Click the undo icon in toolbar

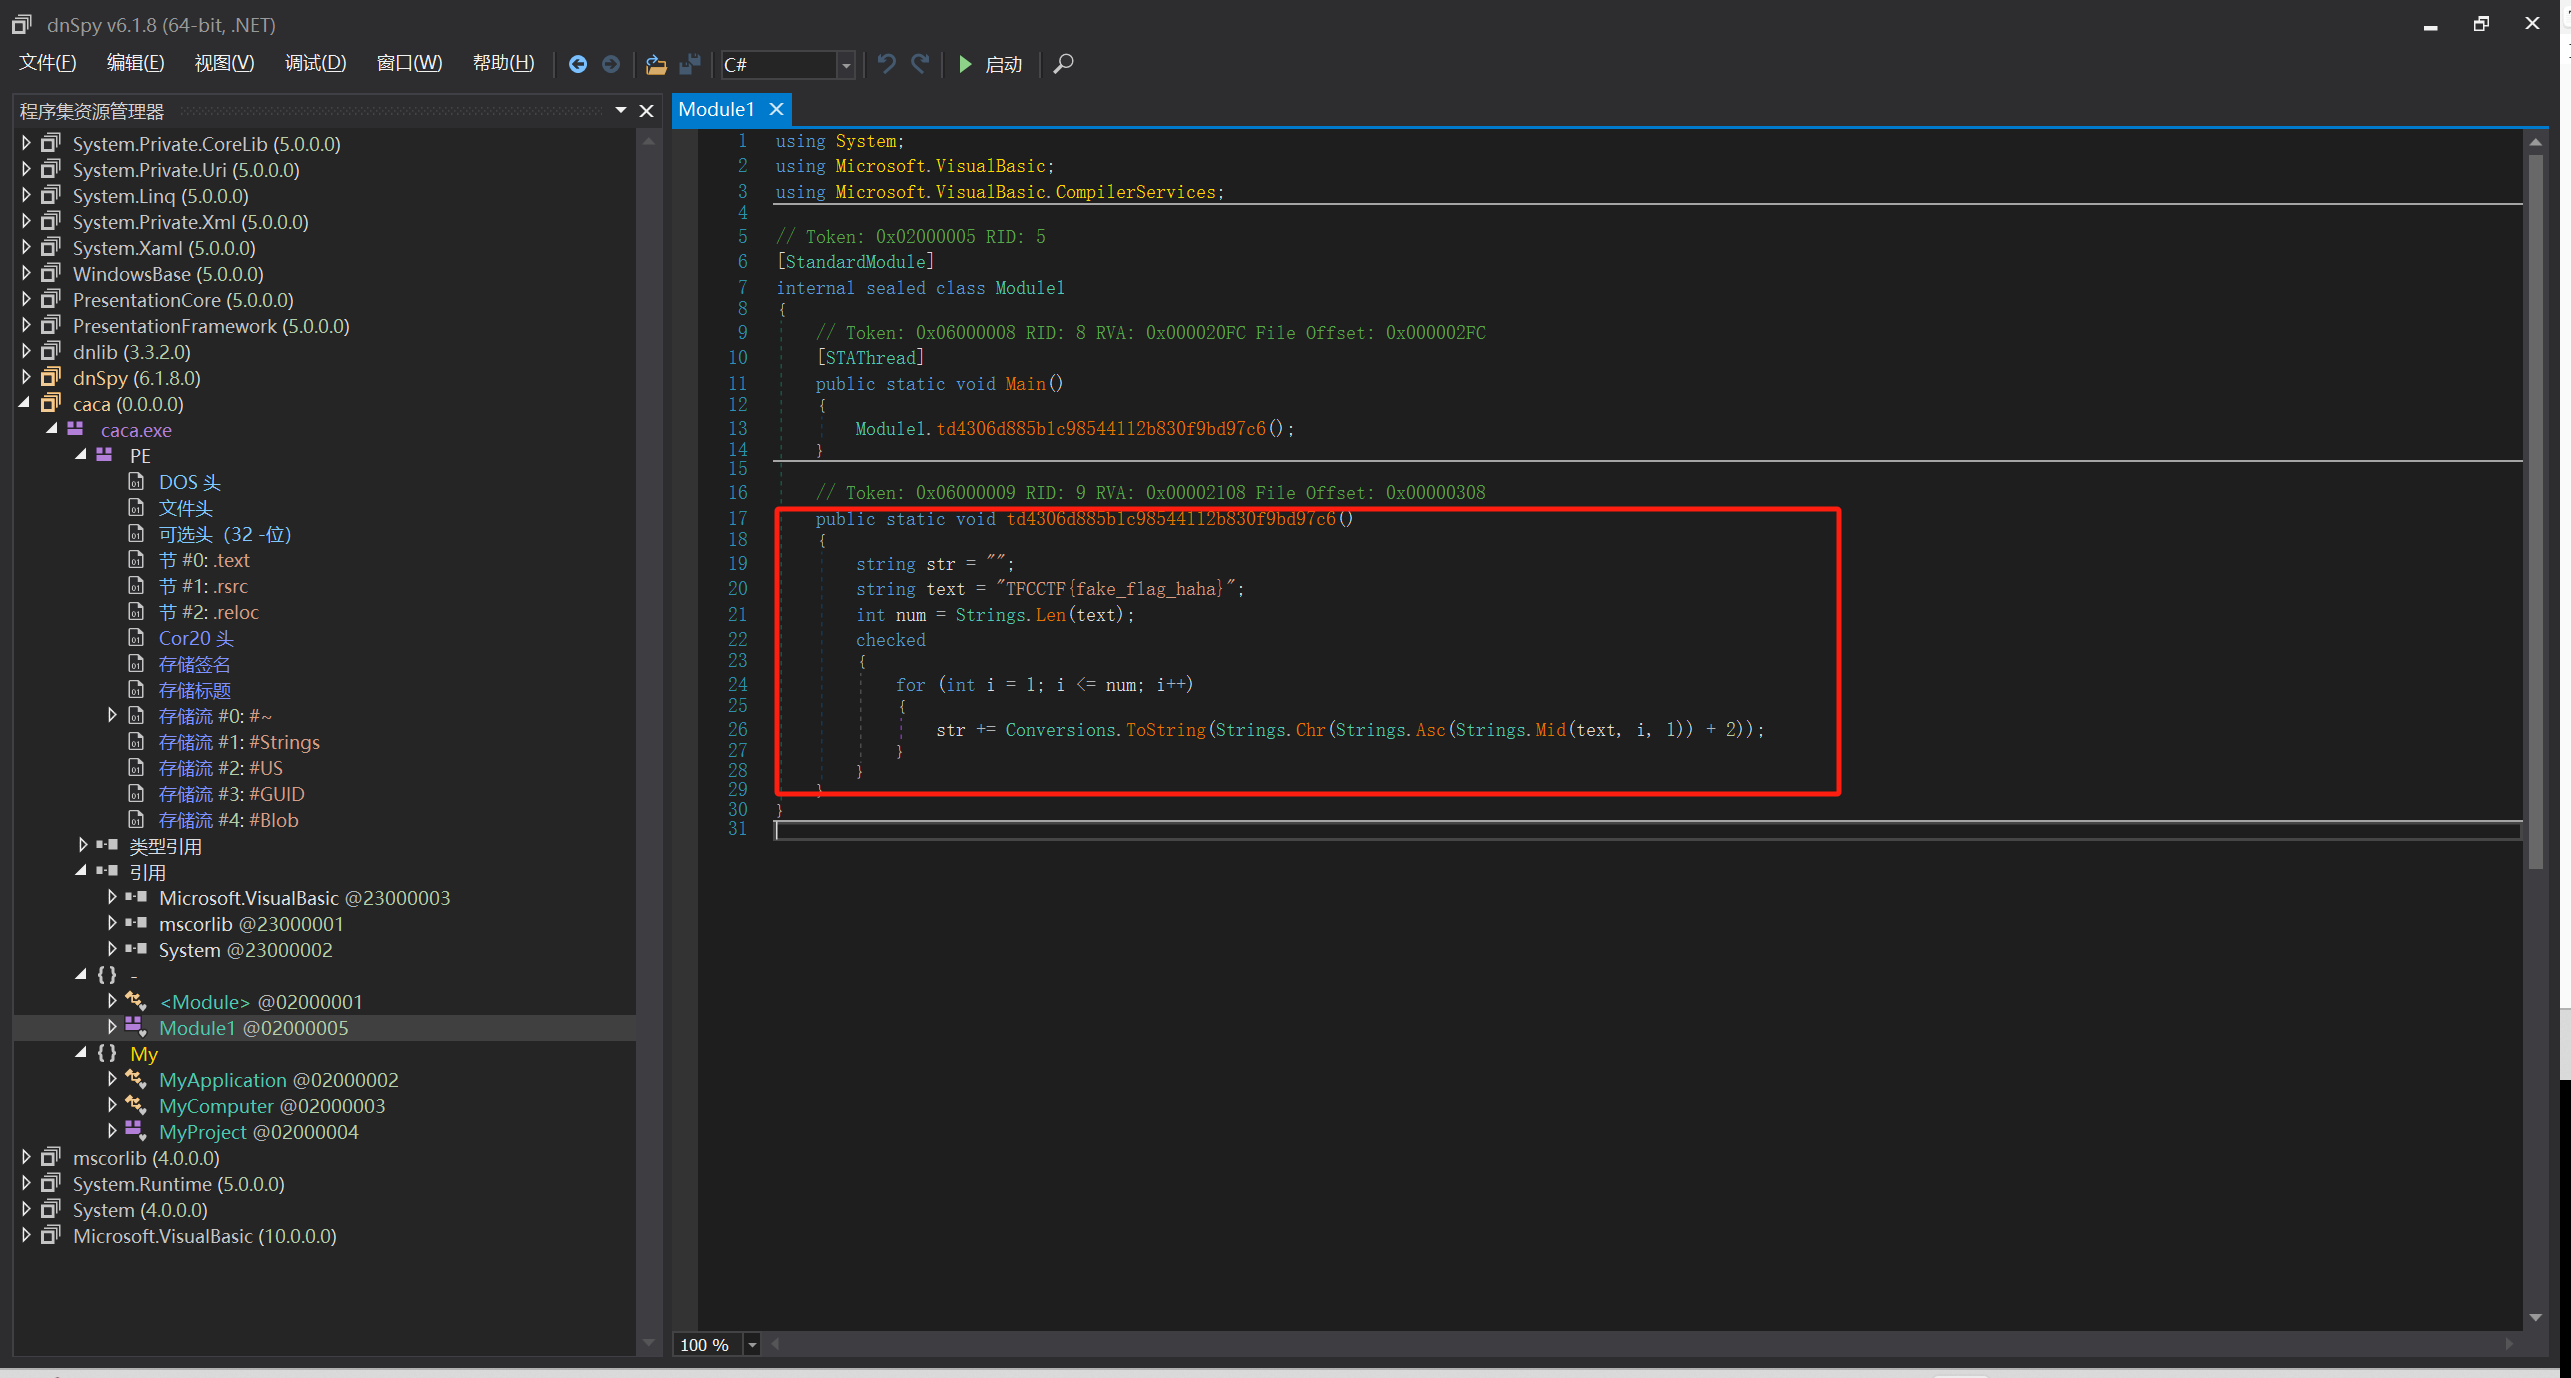(886, 64)
